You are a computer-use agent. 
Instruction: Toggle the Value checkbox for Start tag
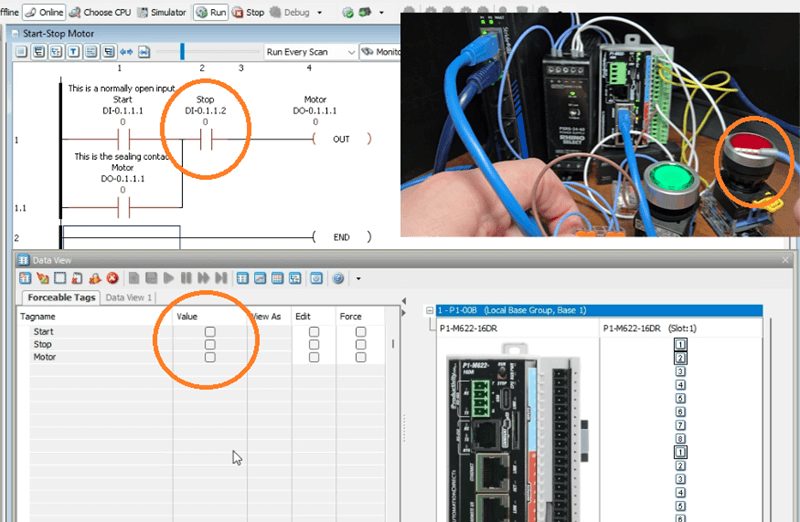click(x=210, y=331)
